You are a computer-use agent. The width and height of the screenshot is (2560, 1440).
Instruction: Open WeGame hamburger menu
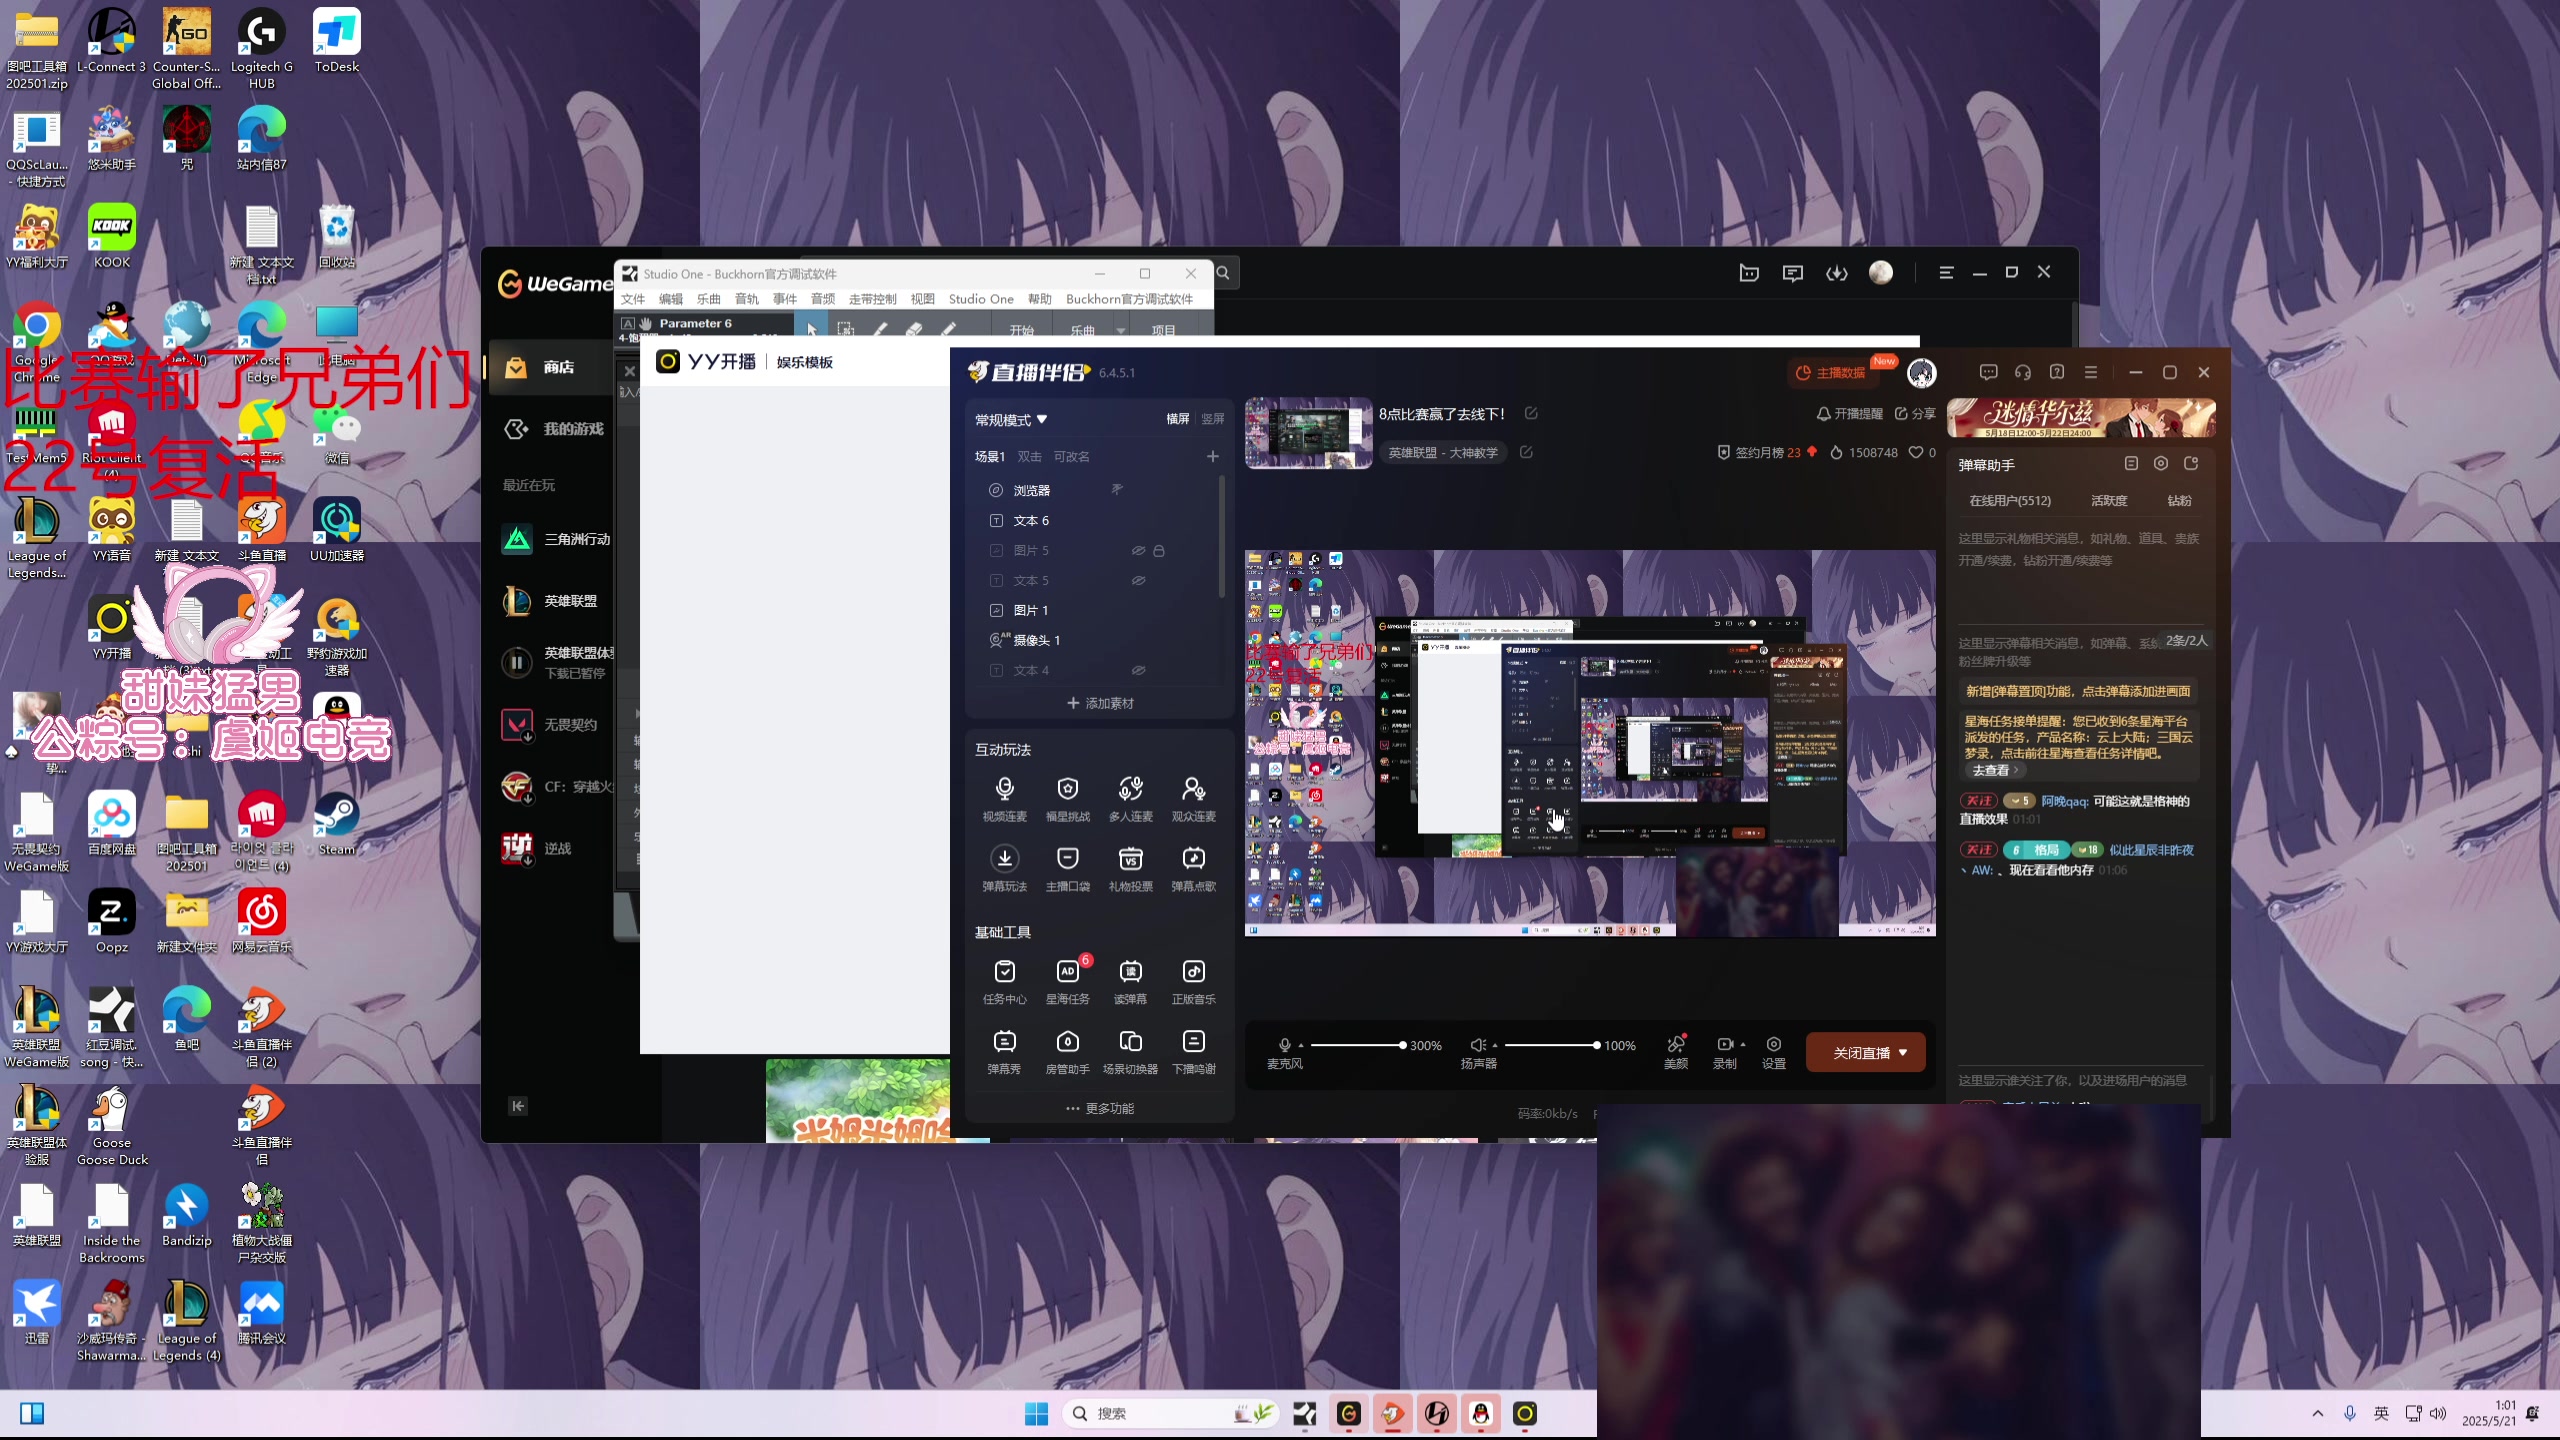pos(1946,272)
